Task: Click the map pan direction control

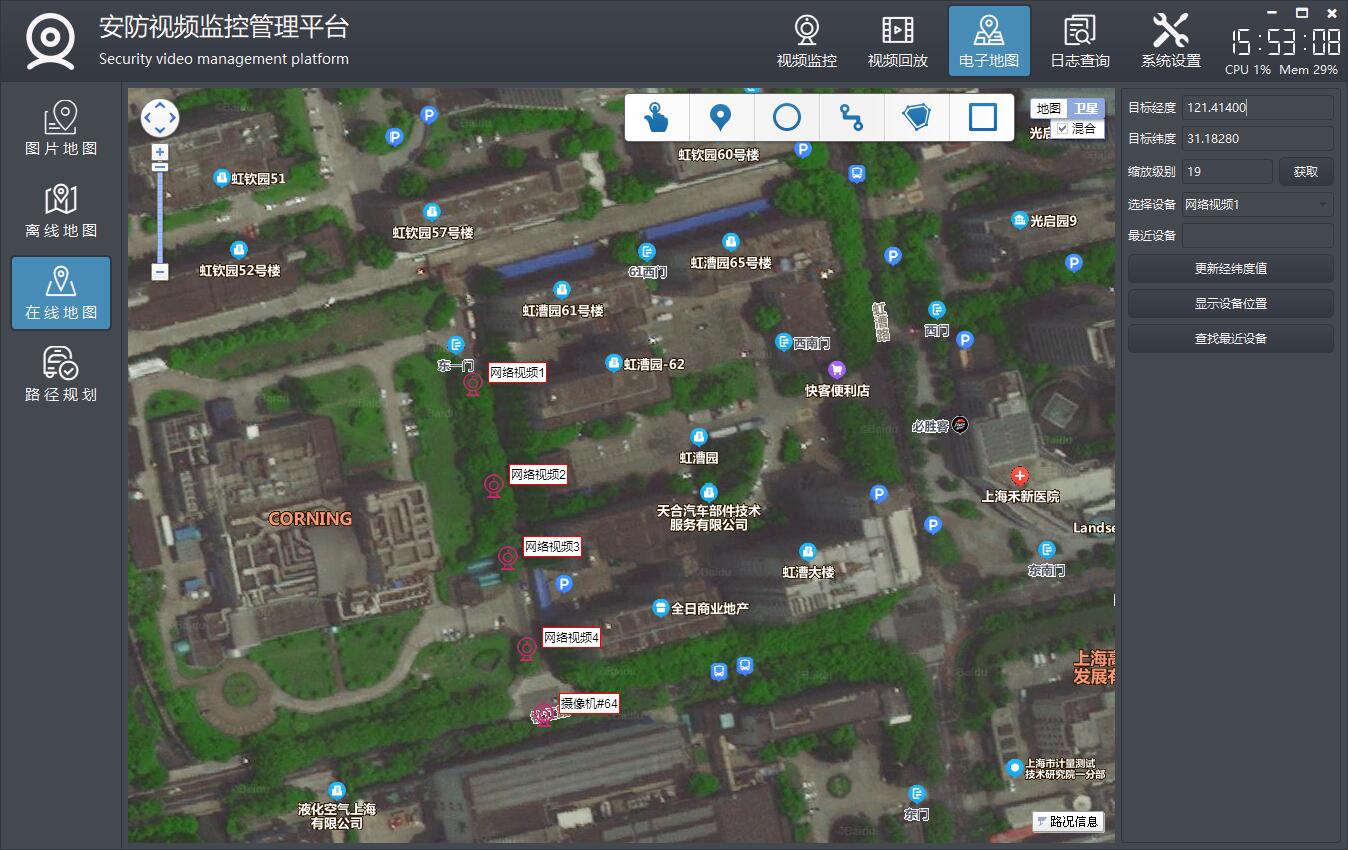Action: point(160,118)
